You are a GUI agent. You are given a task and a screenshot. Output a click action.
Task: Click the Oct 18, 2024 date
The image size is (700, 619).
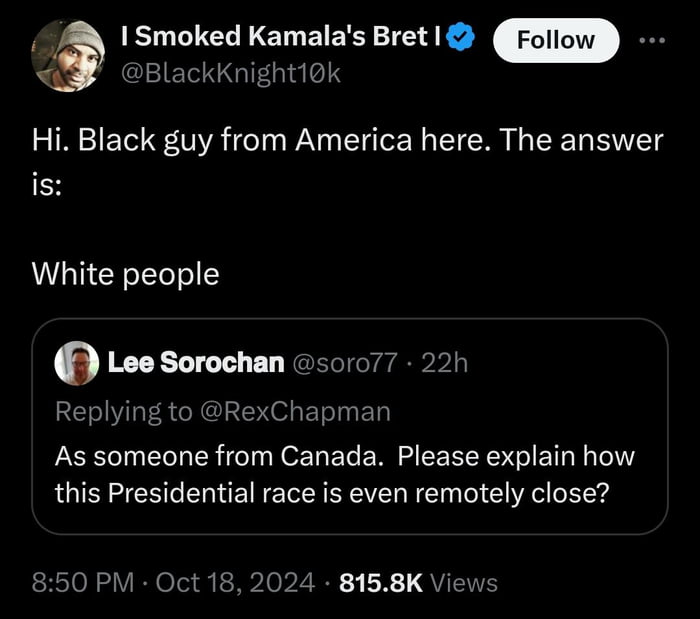[x=235, y=583]
